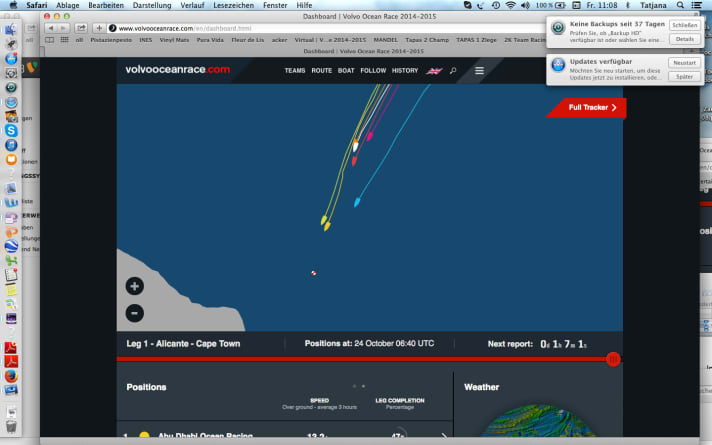Open HISTORY in site navigation

tap(405, 70)
